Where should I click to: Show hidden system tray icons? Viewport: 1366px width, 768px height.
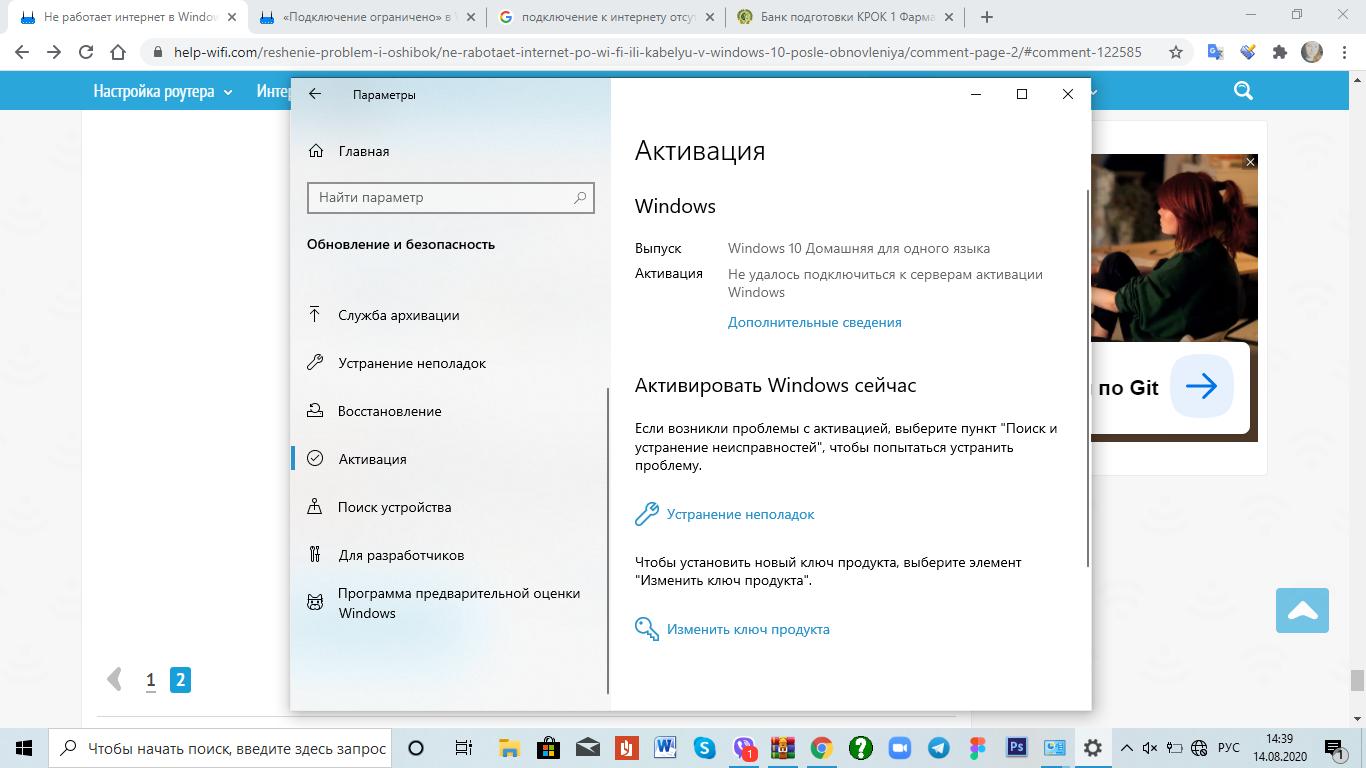pos(1126,748)
